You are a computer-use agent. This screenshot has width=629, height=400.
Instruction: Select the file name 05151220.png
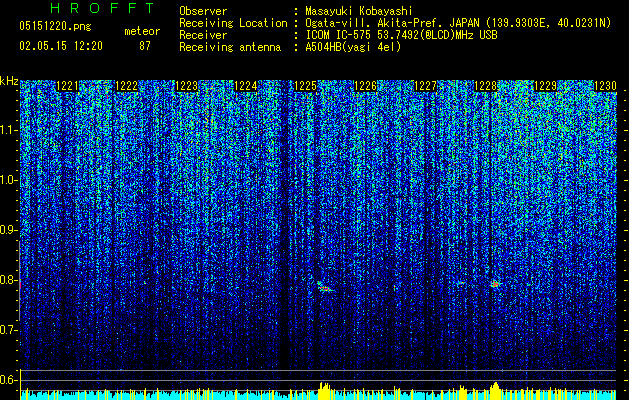55,26
